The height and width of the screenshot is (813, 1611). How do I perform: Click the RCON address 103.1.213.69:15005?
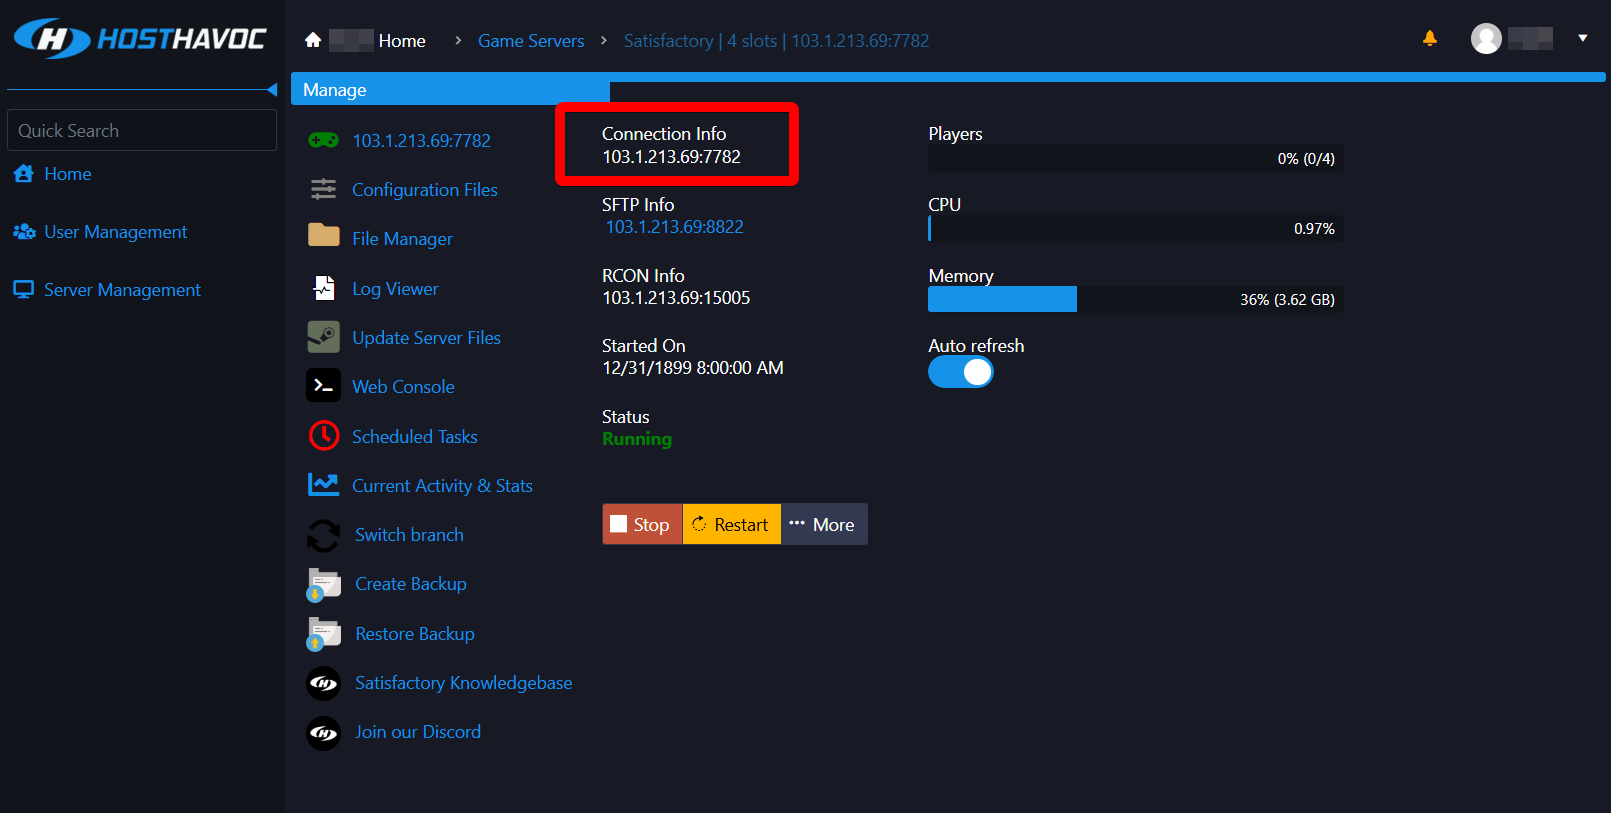tap(676, 298)
